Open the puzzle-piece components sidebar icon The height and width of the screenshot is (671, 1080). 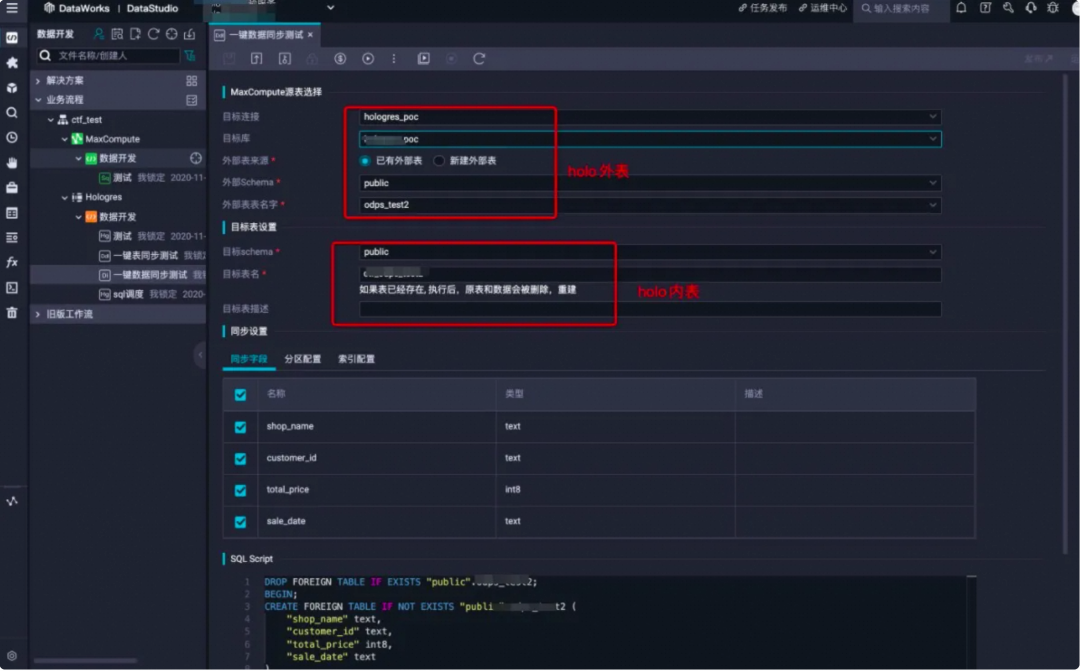tap(12, 63)
